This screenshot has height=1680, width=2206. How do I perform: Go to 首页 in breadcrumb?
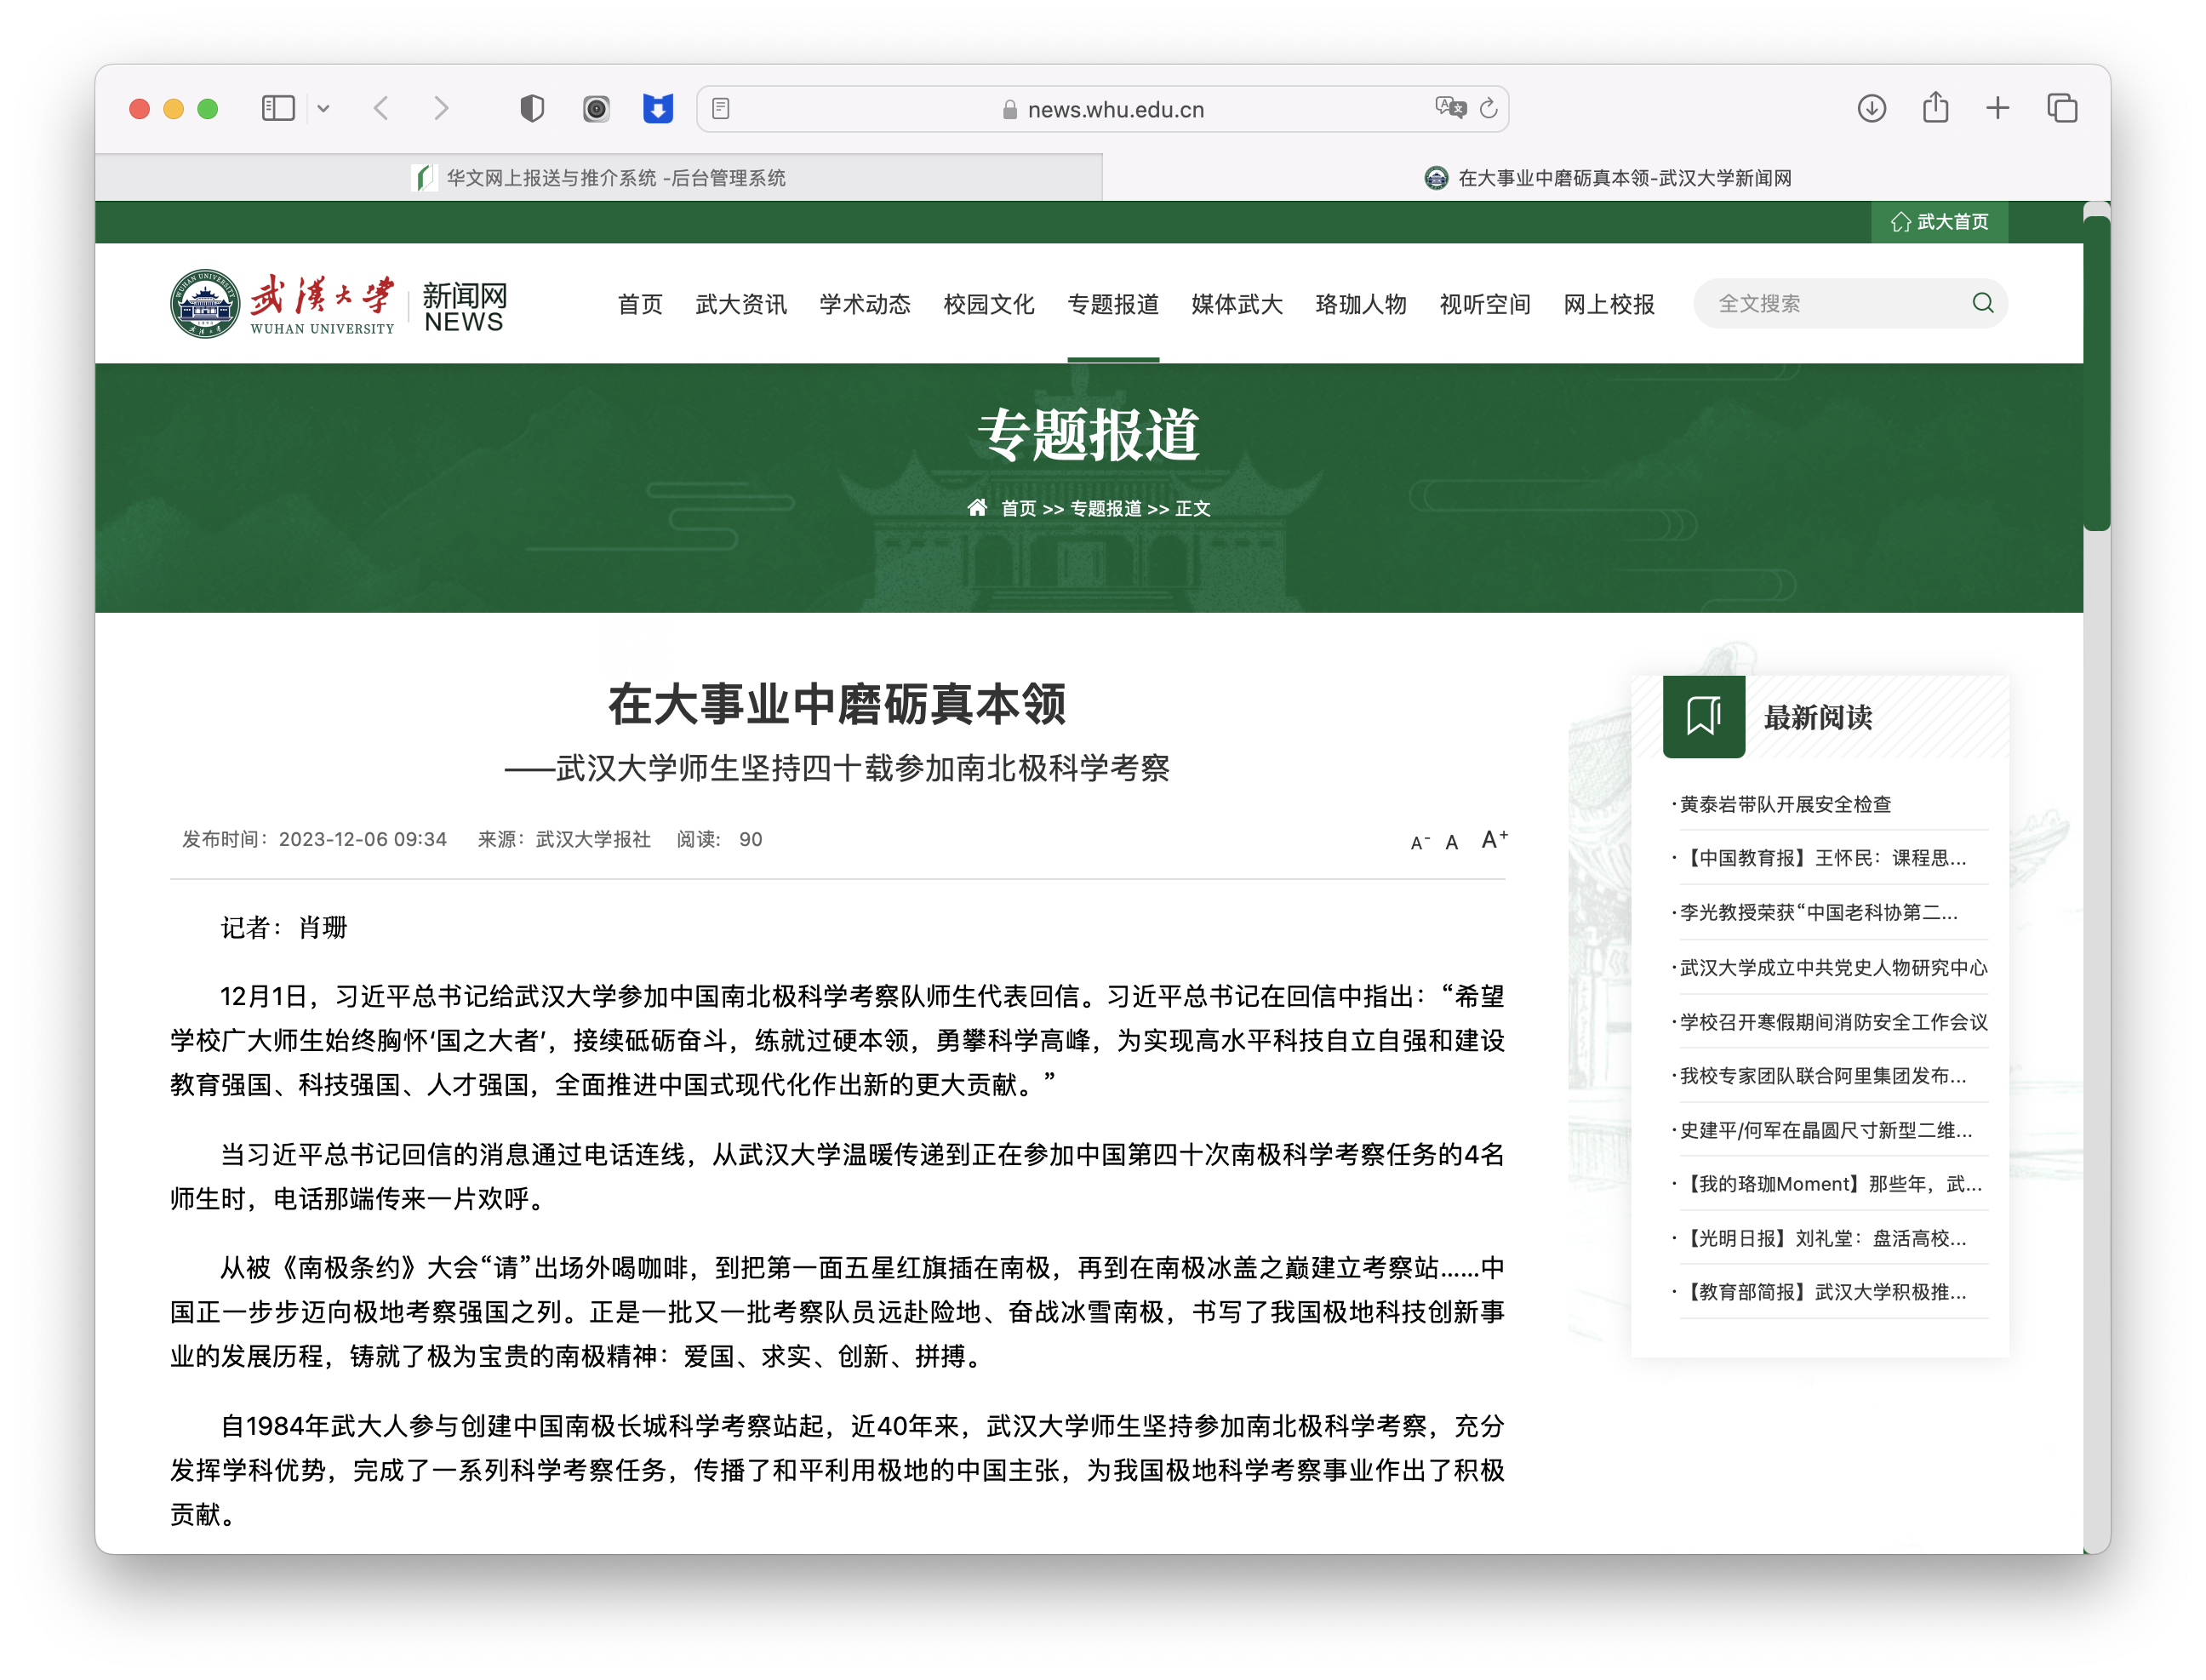point(1019,508)
